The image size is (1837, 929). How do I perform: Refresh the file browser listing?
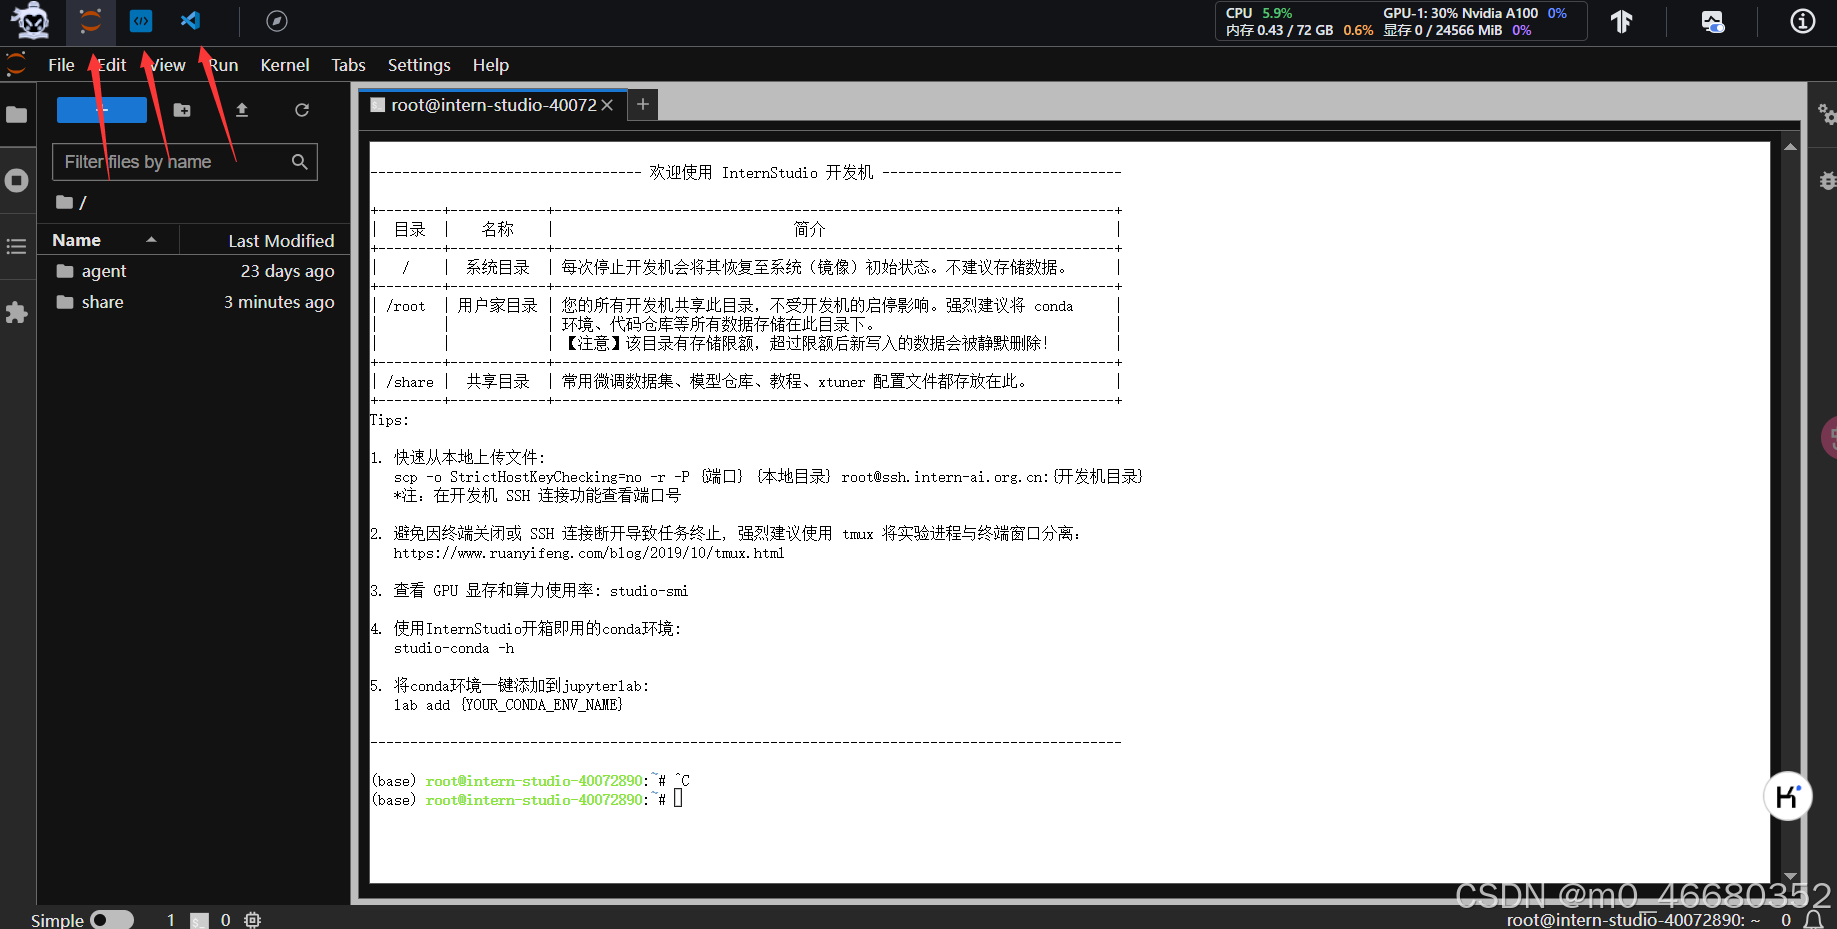pos(302,110)
